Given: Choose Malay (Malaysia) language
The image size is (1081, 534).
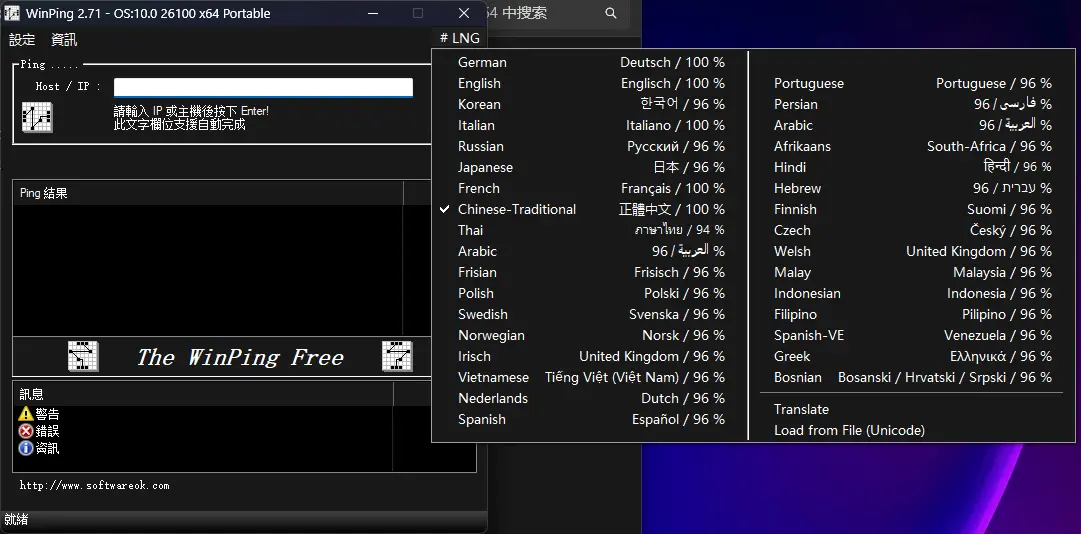Looking at the screenshot, I should click(x=911, y=273).
